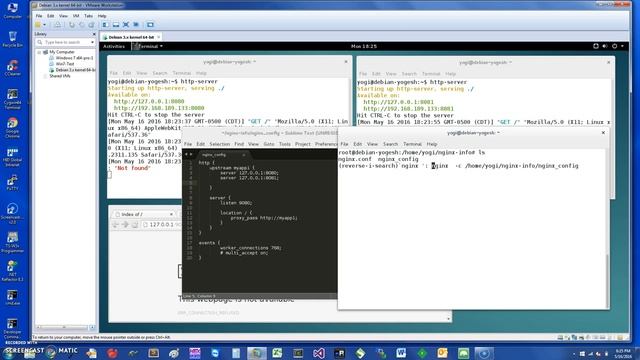Click Activities in GNOME top bar
The image size is (640, 360).
[x=114, y=47]
